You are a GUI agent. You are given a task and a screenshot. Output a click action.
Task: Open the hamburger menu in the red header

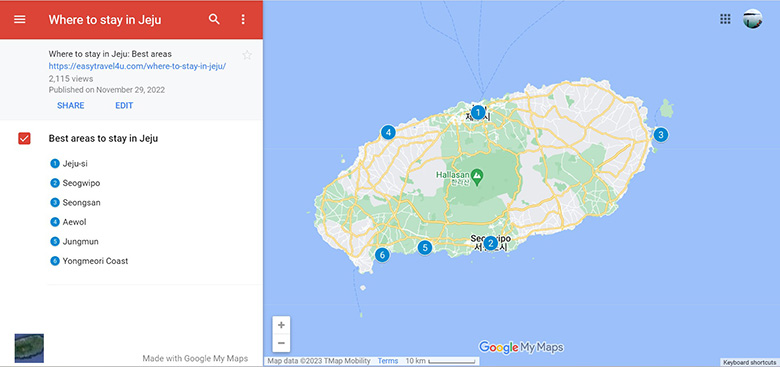click(19, 19)
